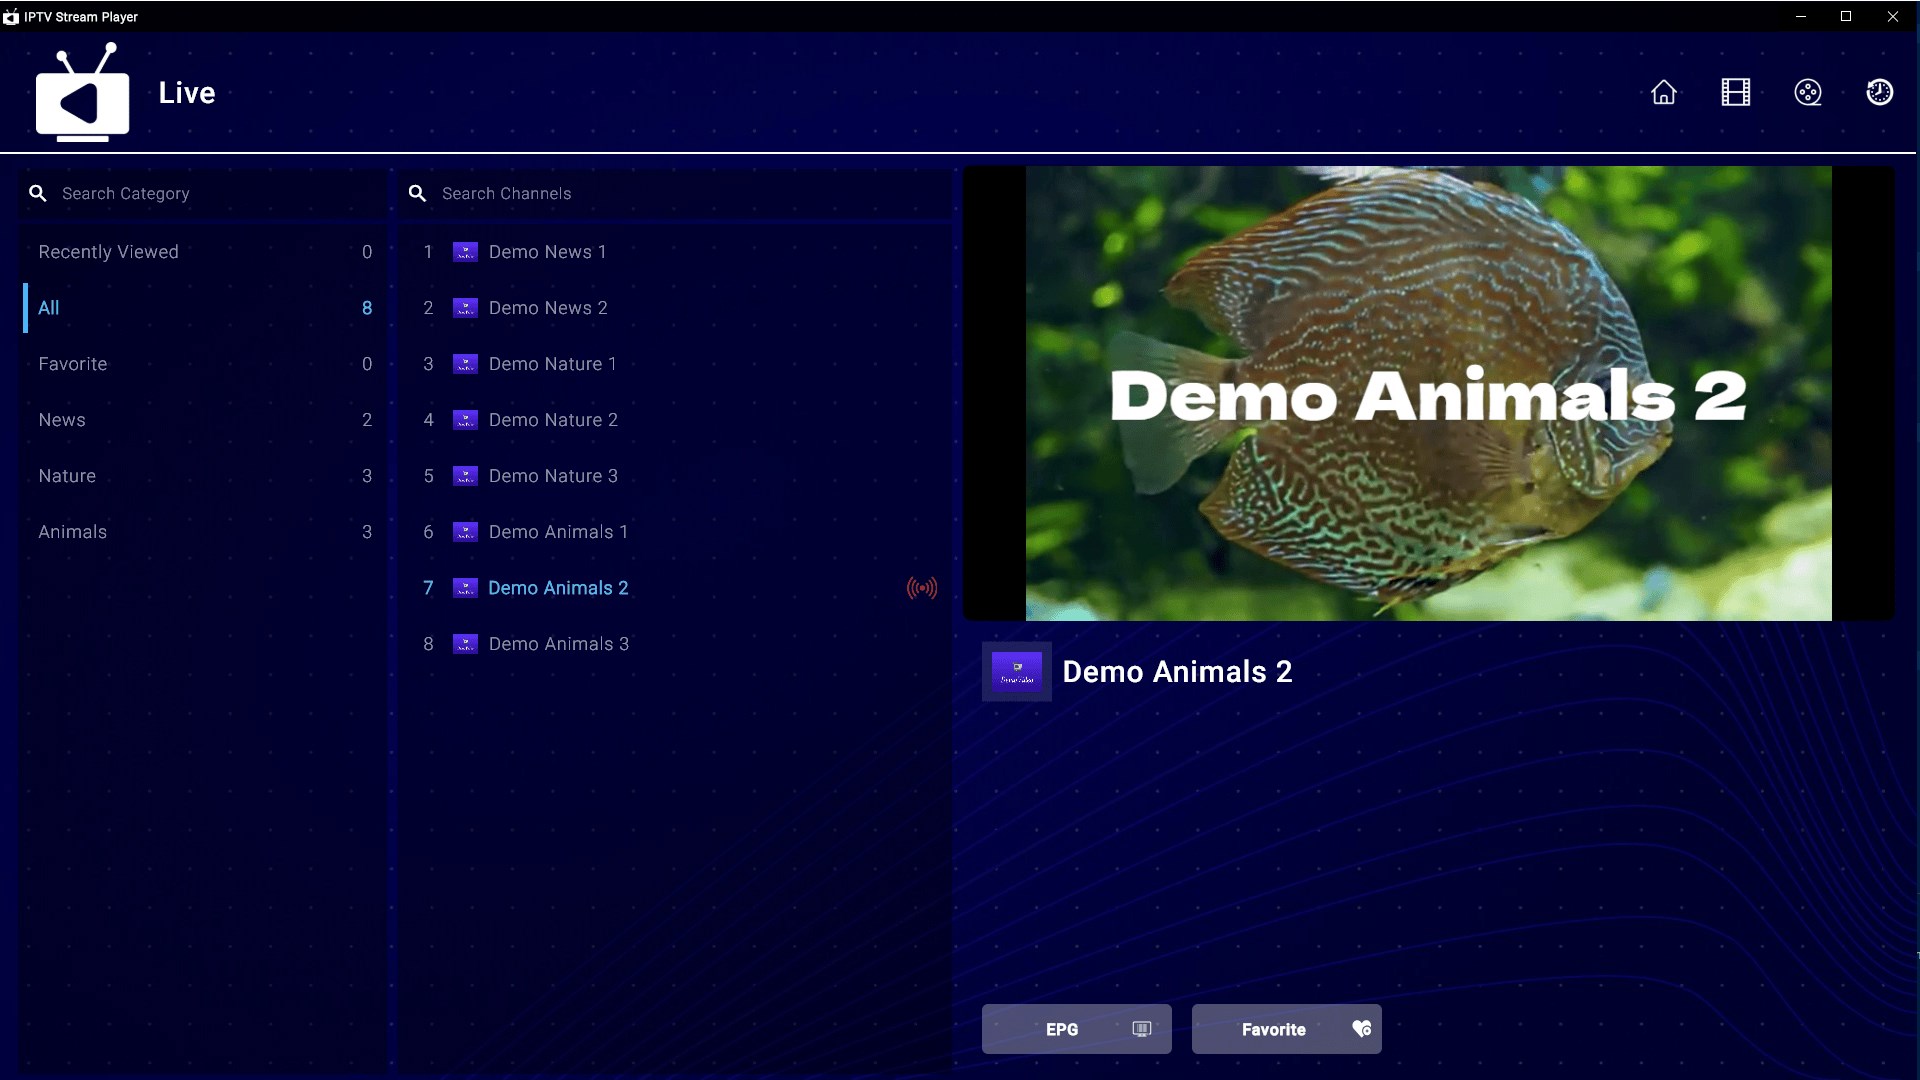Image resolution: width=1920 pixels, height=1080 pixels.
Task: Click the channel logo next to Demo Animals 2 title
Action: click(x=1016, y=672)
